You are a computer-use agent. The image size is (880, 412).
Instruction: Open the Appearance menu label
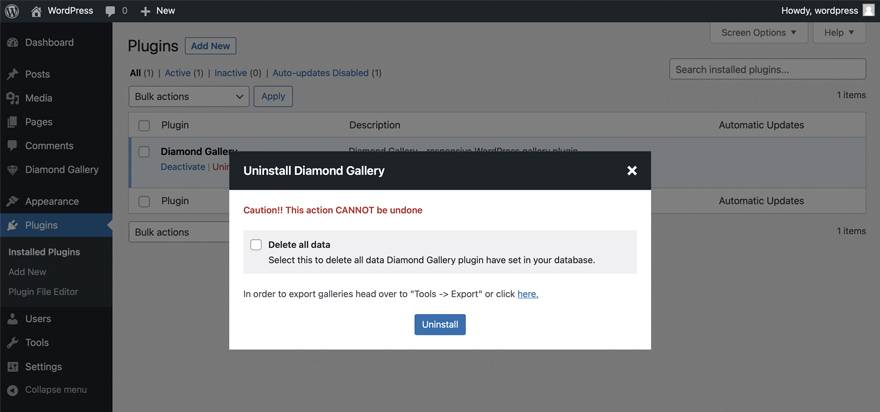point(52,202)
